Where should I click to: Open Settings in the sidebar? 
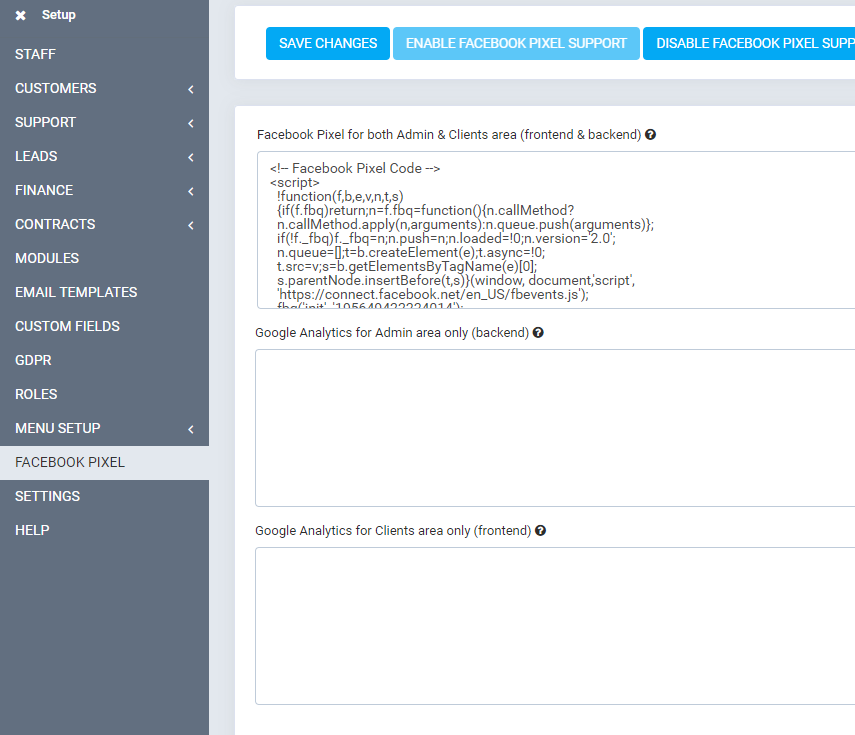coord(104,496)
